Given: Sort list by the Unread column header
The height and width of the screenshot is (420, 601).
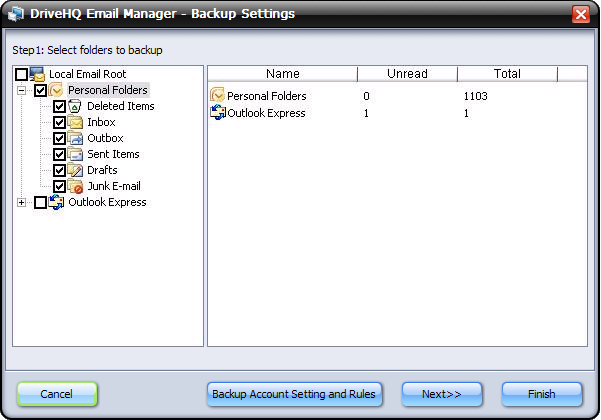Looking at the screenshot, I should [x=407, y=73].
